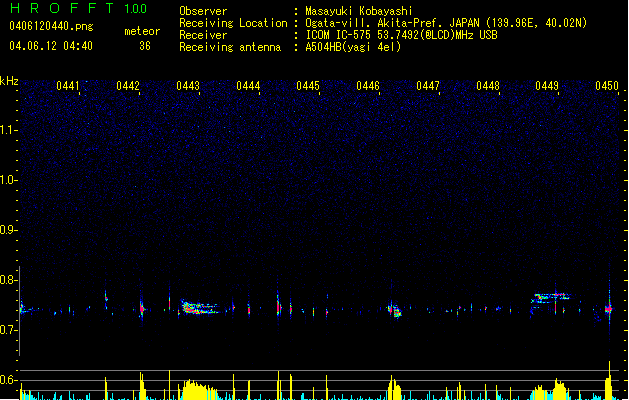Click the Observer field label
The height and width of the screenshot is (400, 629).
pos(203,11)
